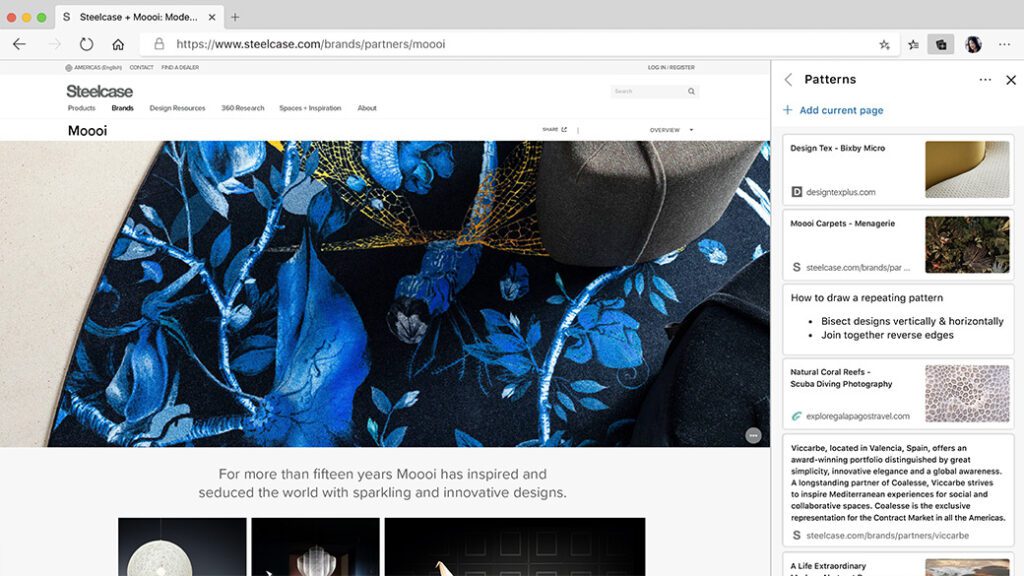
Task: Open the Brands menu
Action: (122, 108)
